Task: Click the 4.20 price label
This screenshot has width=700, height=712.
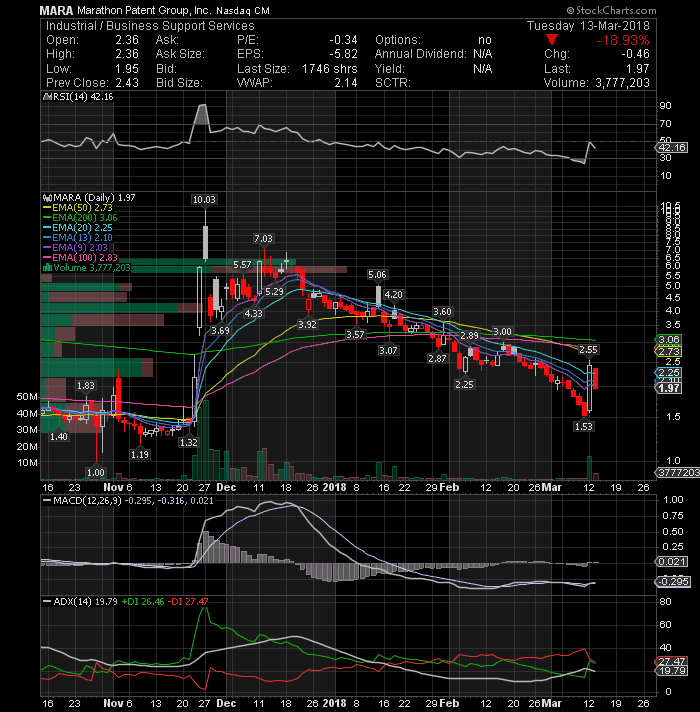Action: pos(394,295)
